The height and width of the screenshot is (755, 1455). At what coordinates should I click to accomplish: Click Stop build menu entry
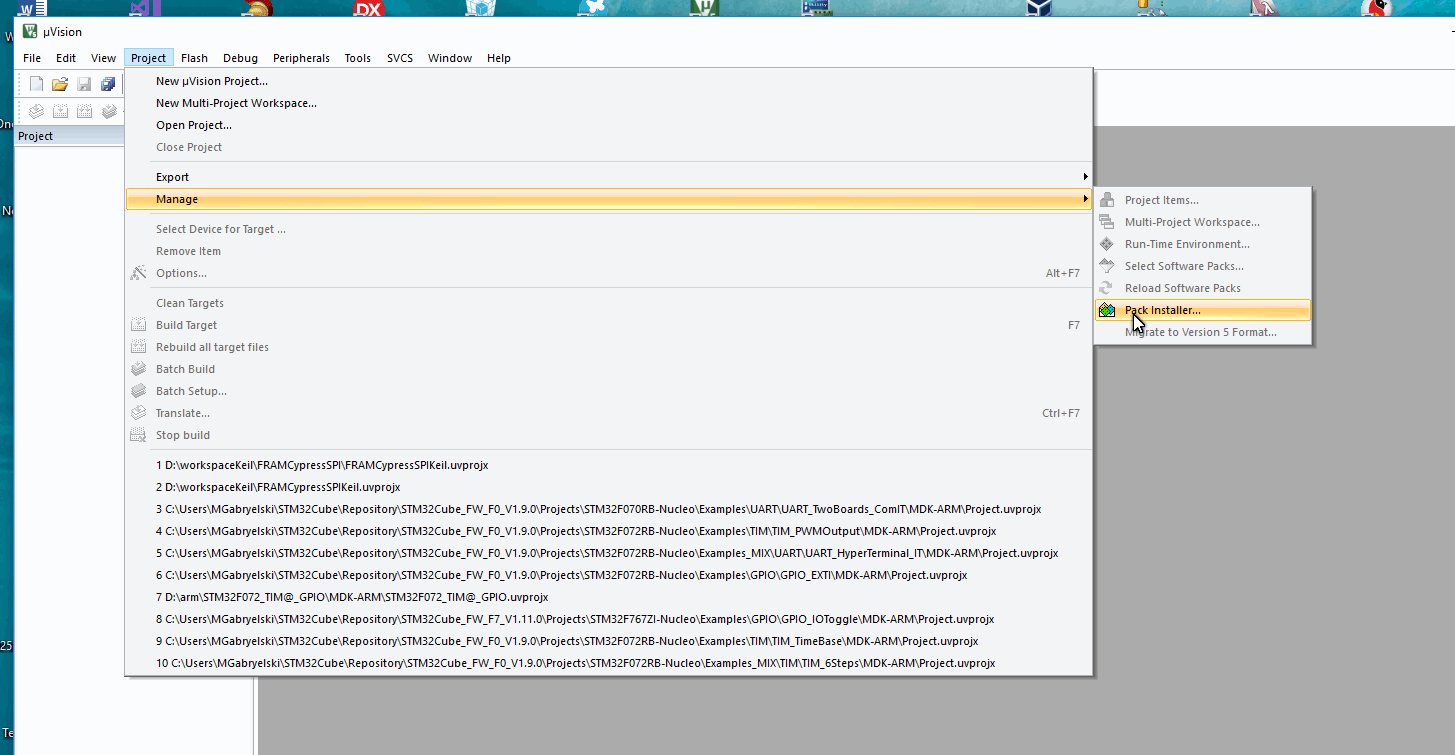coord(608,435)
